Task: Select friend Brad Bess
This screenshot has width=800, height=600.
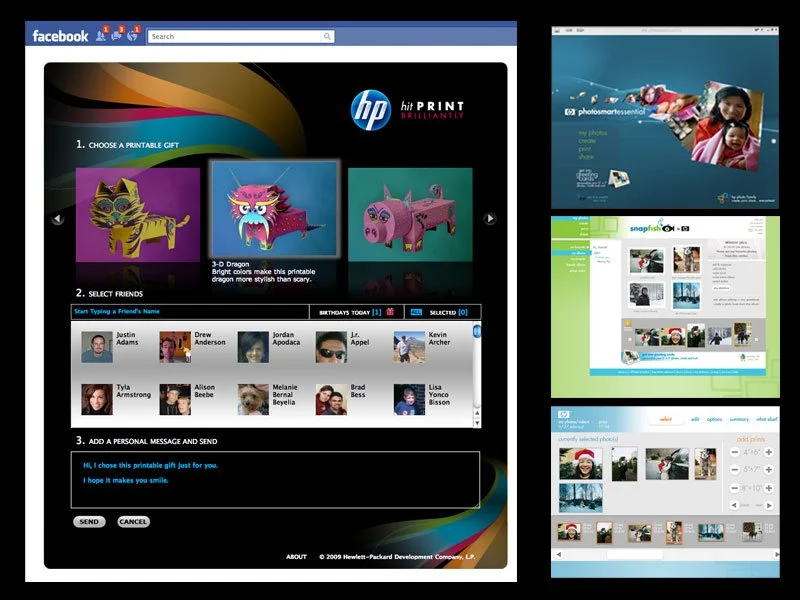Action: pos(340,399)
